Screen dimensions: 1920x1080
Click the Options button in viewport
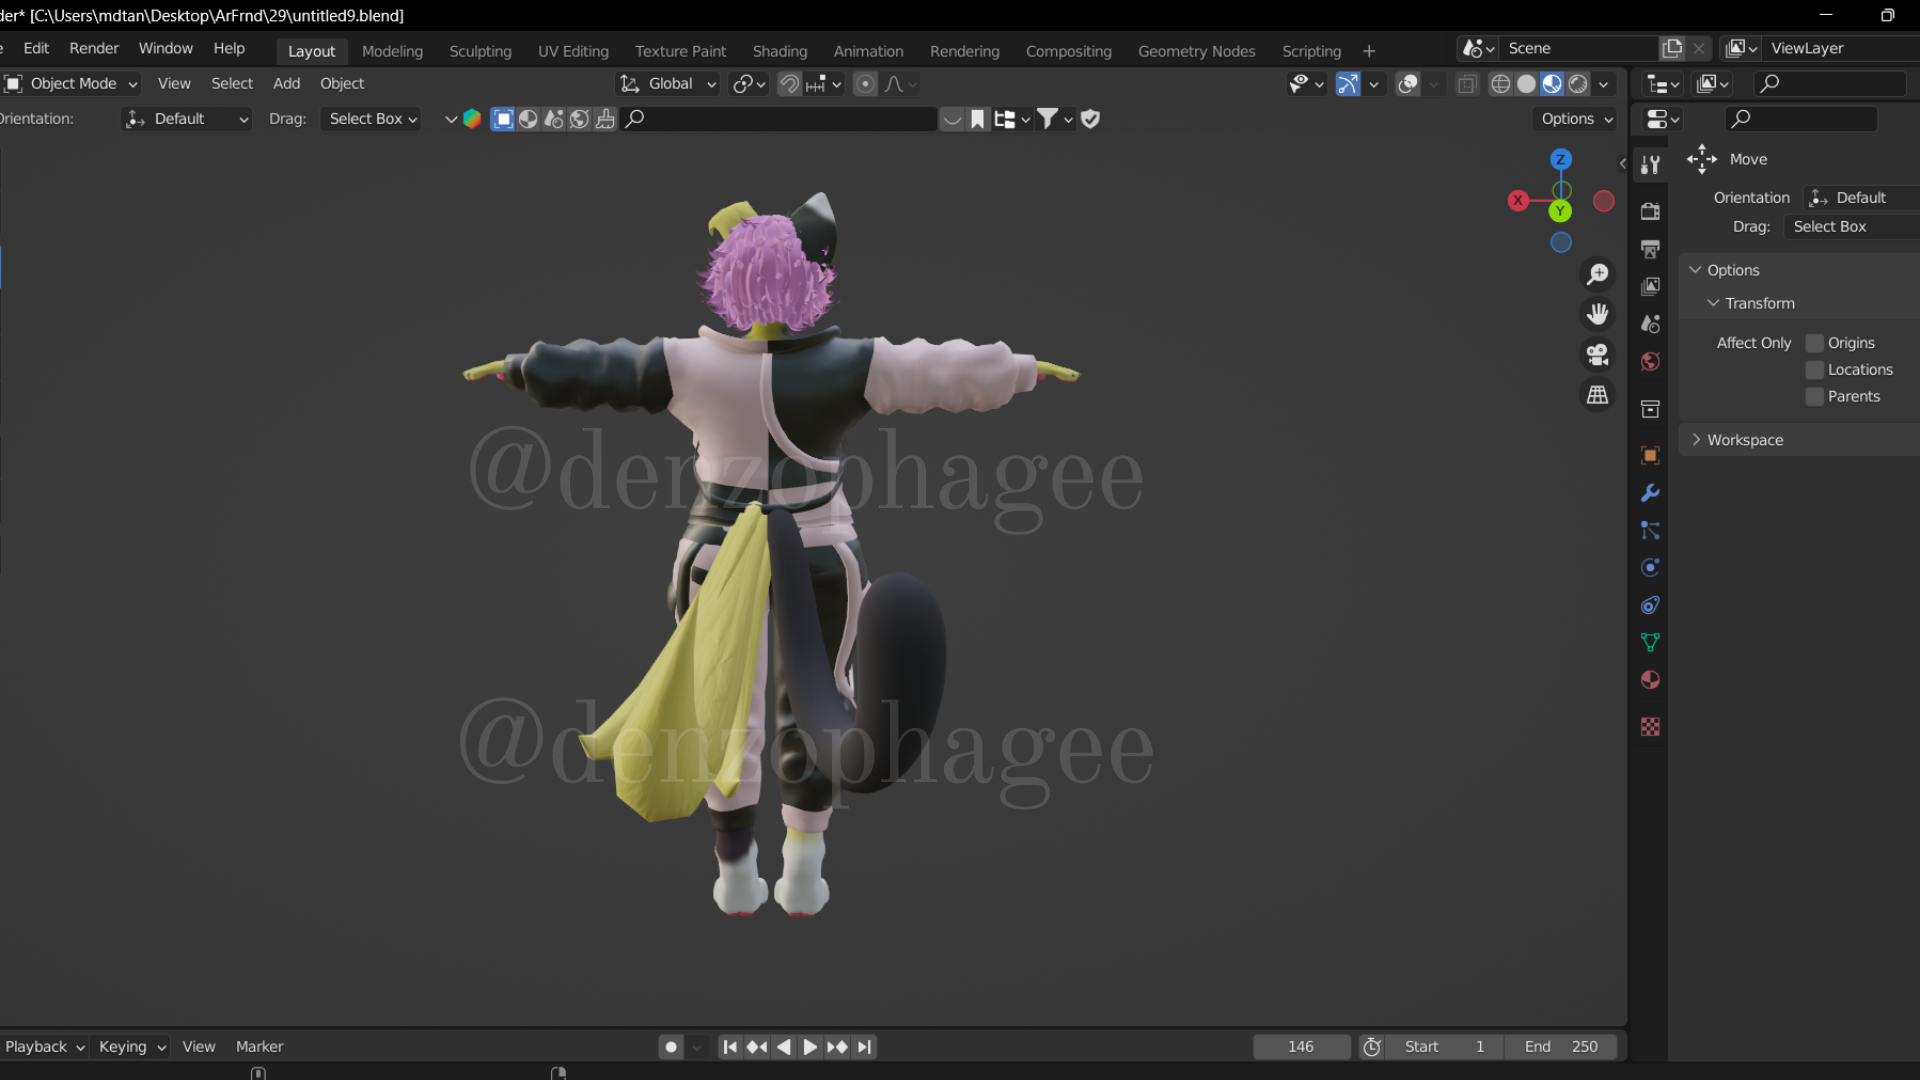(1576, 119)
